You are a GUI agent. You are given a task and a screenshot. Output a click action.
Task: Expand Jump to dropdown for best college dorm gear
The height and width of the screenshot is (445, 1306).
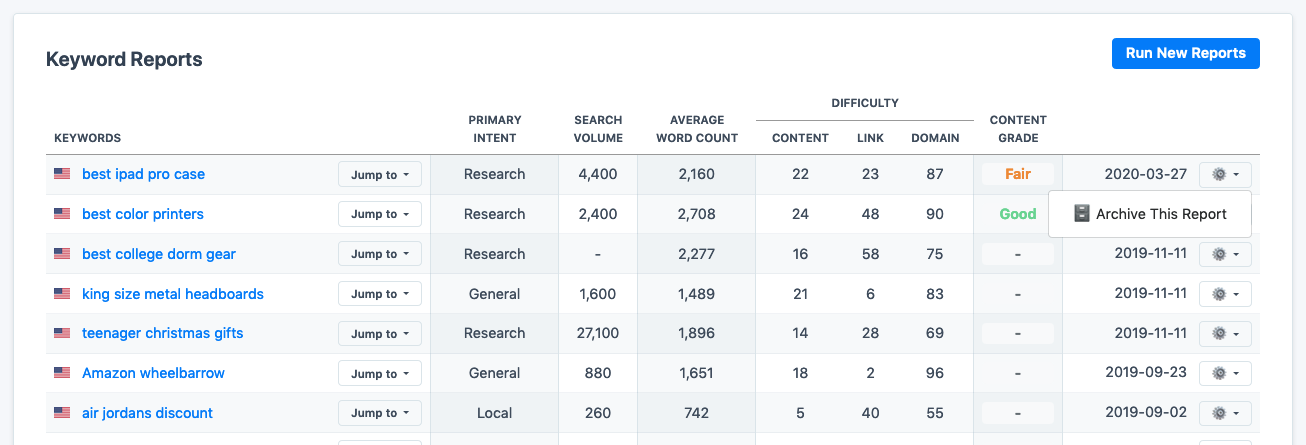380,254
